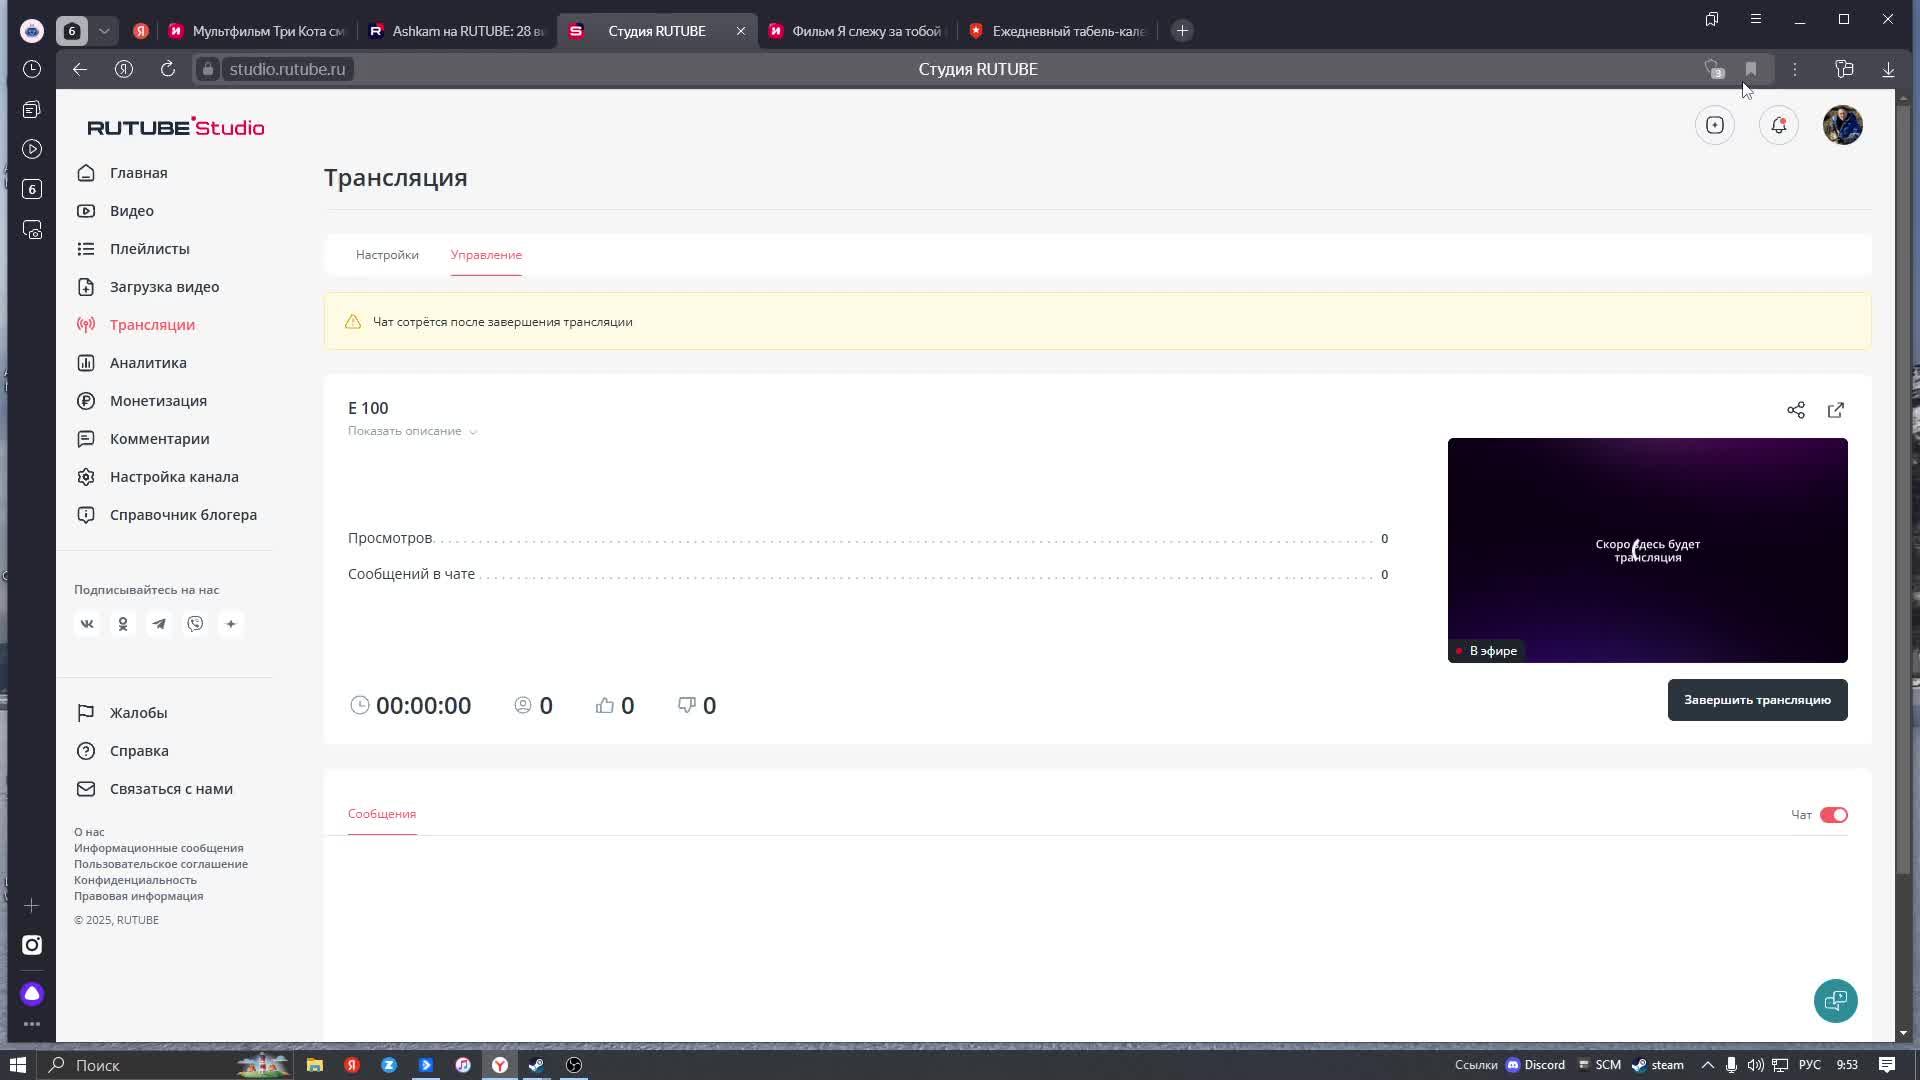Click the share stream icon
This screenshot has height=1080, width=1920.
point(1796,410)
